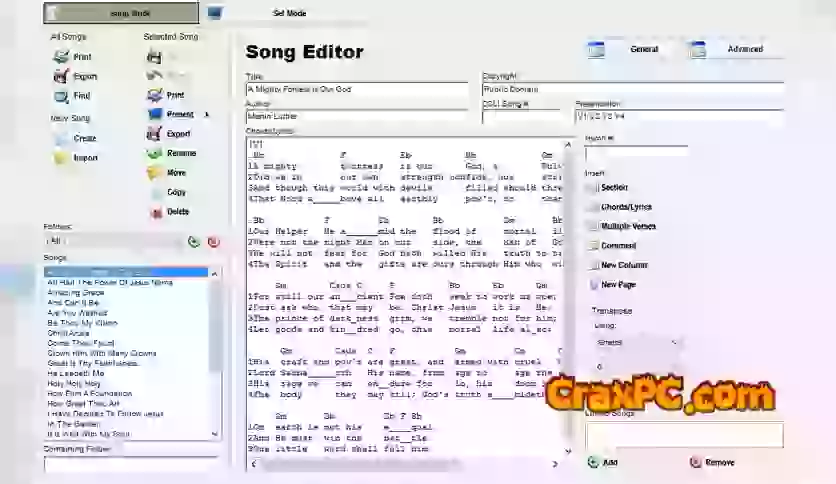Open the Folders dropdown showing All

(114, 241)
